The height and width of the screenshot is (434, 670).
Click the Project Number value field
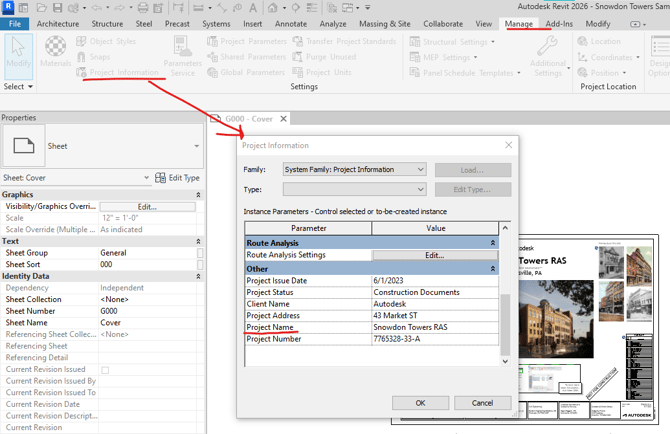pos(435,339)
